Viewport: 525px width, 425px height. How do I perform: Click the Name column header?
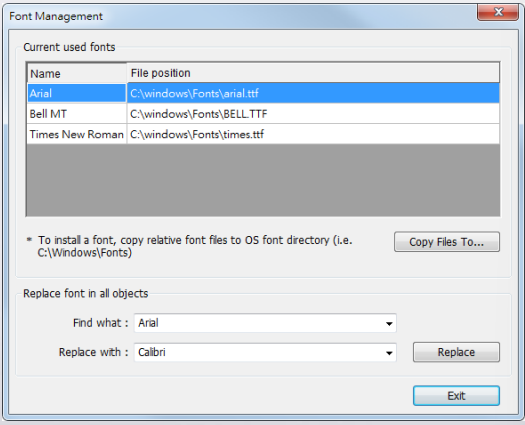77,73
